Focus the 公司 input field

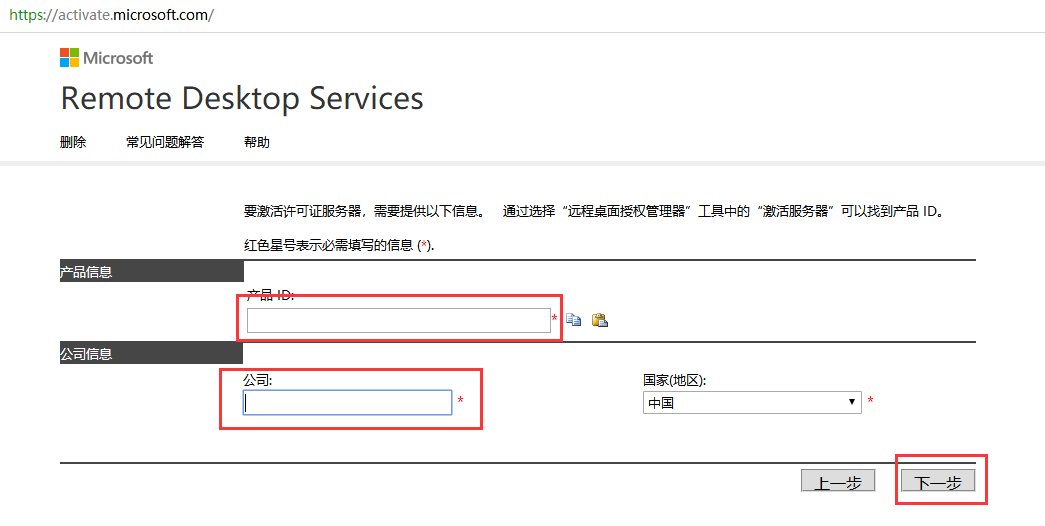coord(347,403)
